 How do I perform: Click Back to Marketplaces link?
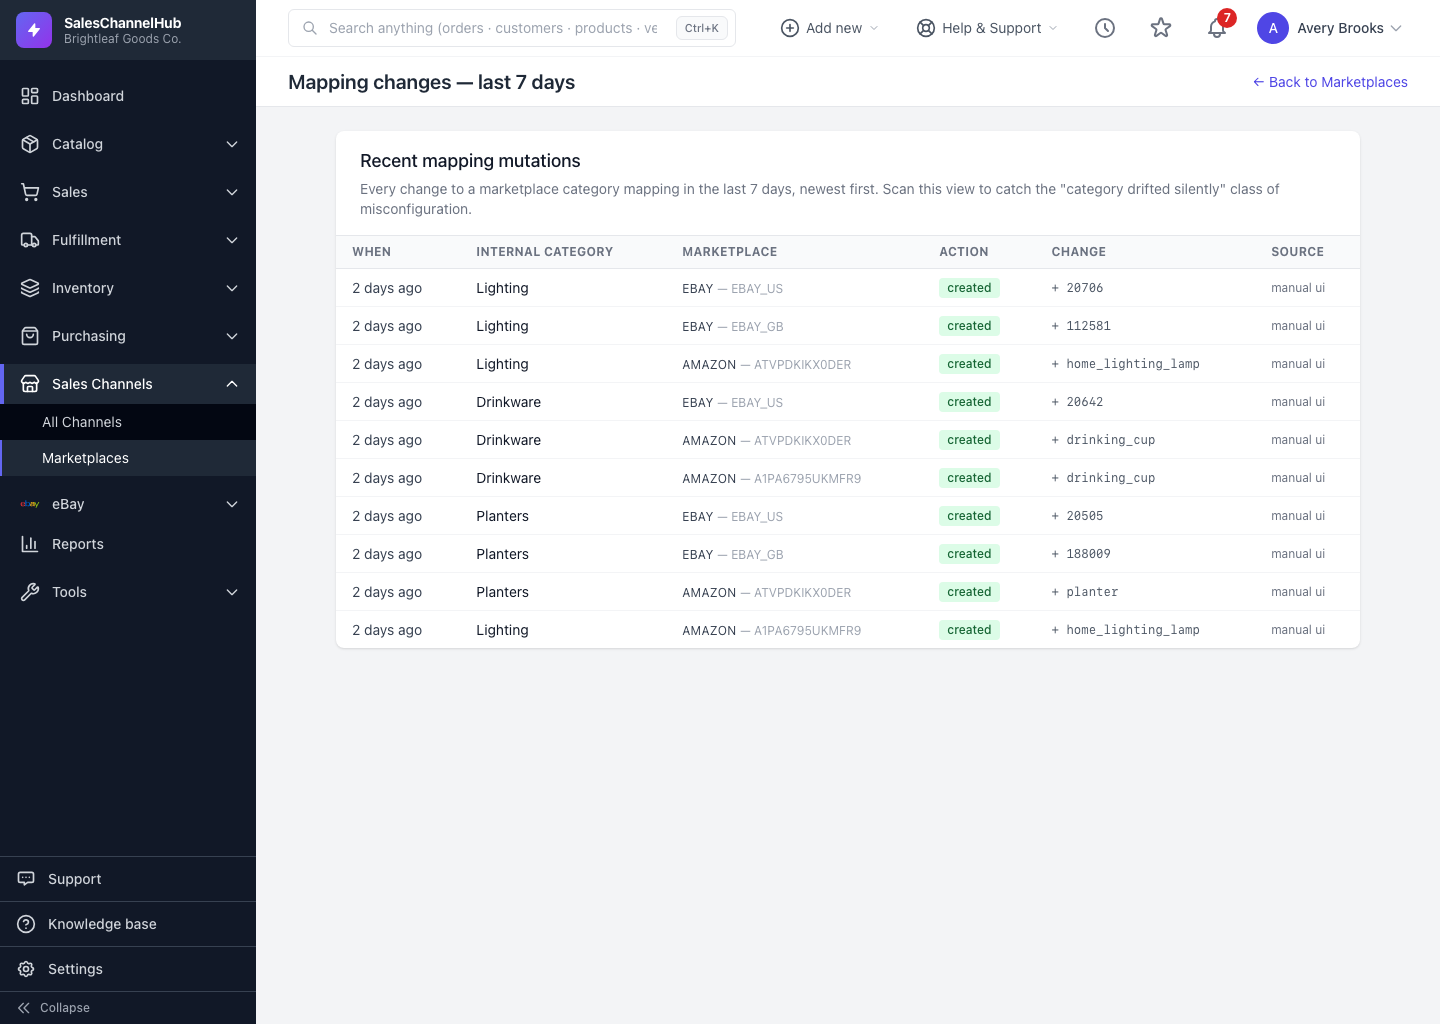(x=1330, y=82)
